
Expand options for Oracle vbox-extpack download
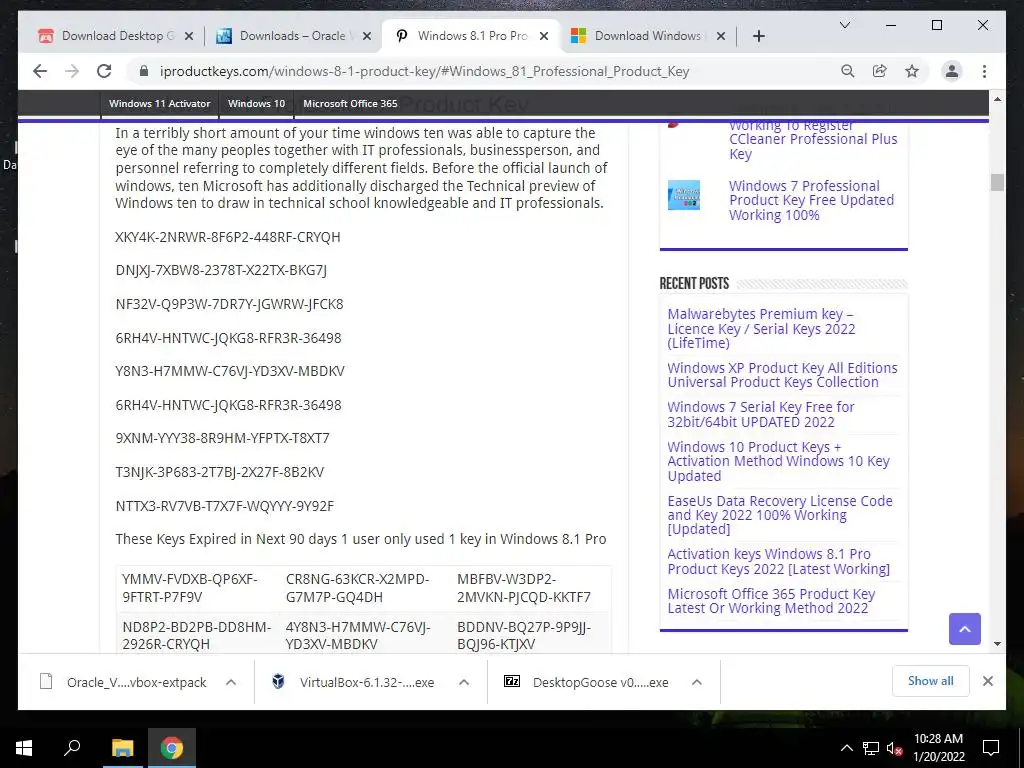tap(231, 682)
